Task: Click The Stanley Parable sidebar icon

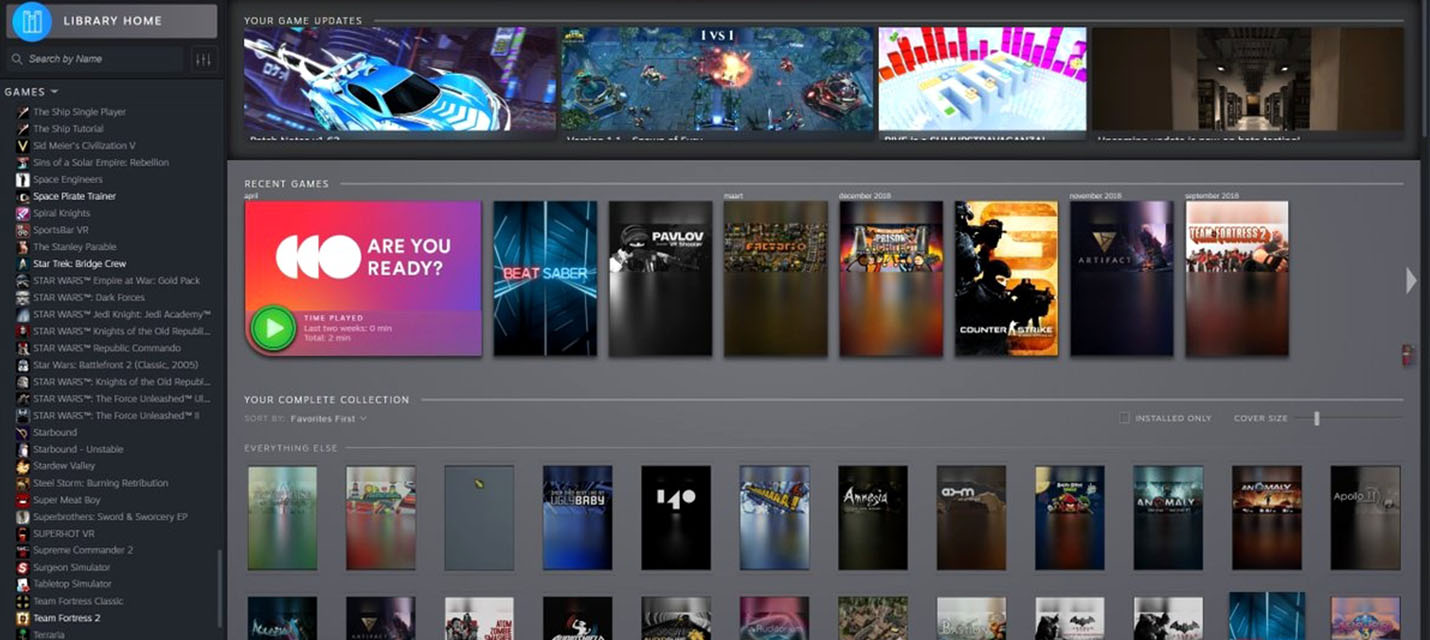Action: coord(23,247)
